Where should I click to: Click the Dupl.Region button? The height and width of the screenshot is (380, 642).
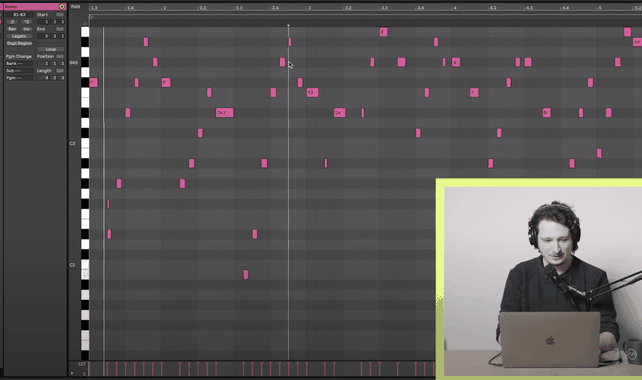(x=19, y=43)
